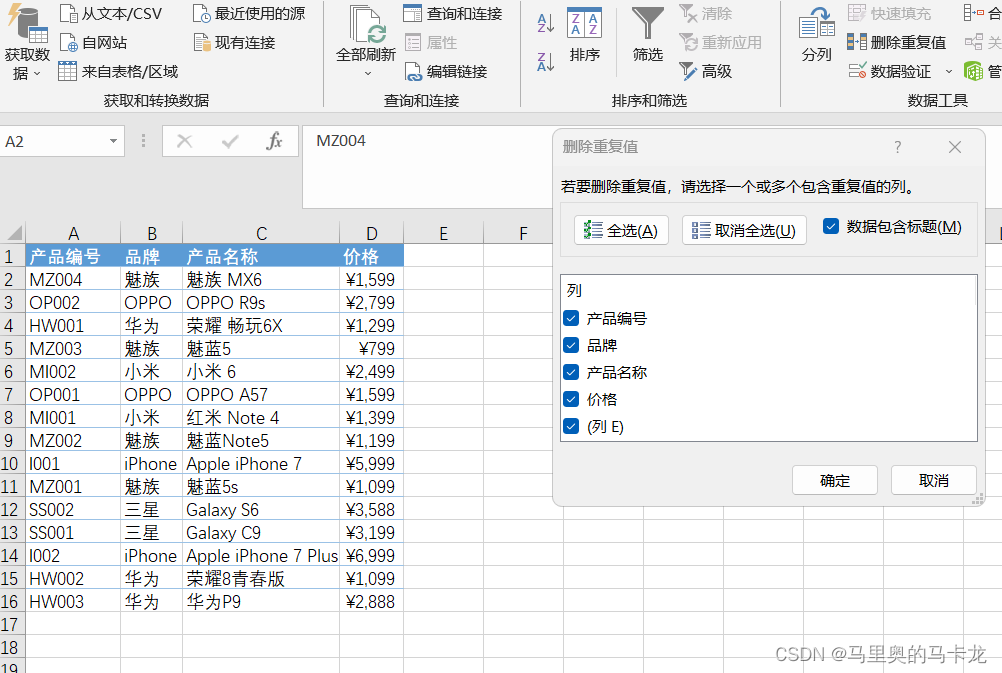Click 重新应用 filter
Viewport: 1002px width, 673px height.
click(x=721, y=43)
